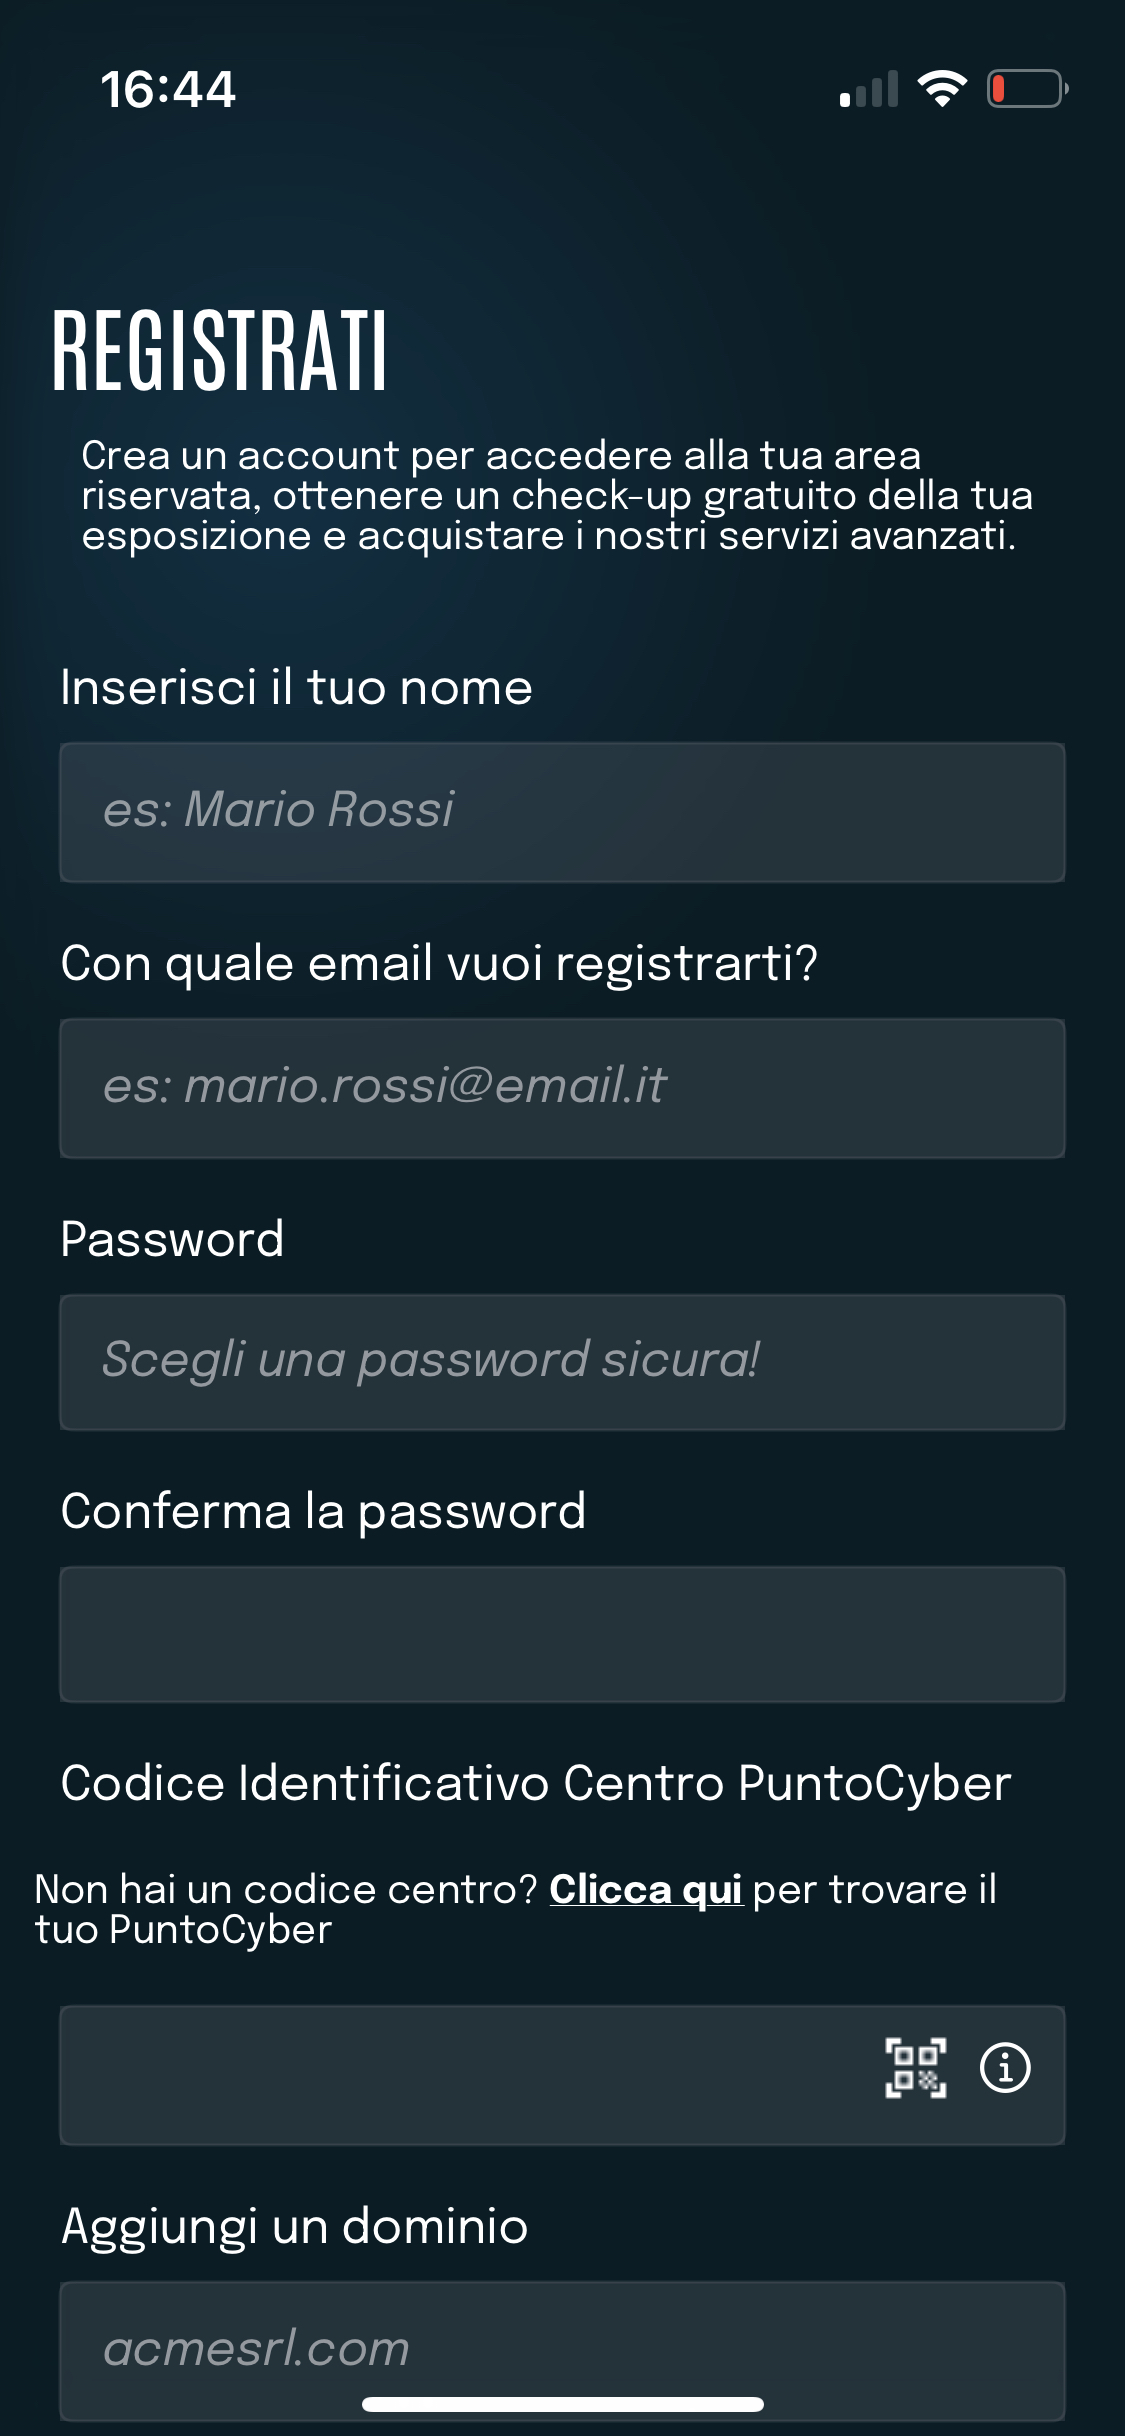The height and width of the screenshot is (2436, 1125).
Task: Follow the 'Clicca qui' link
Action: [x=645, y=1889]
